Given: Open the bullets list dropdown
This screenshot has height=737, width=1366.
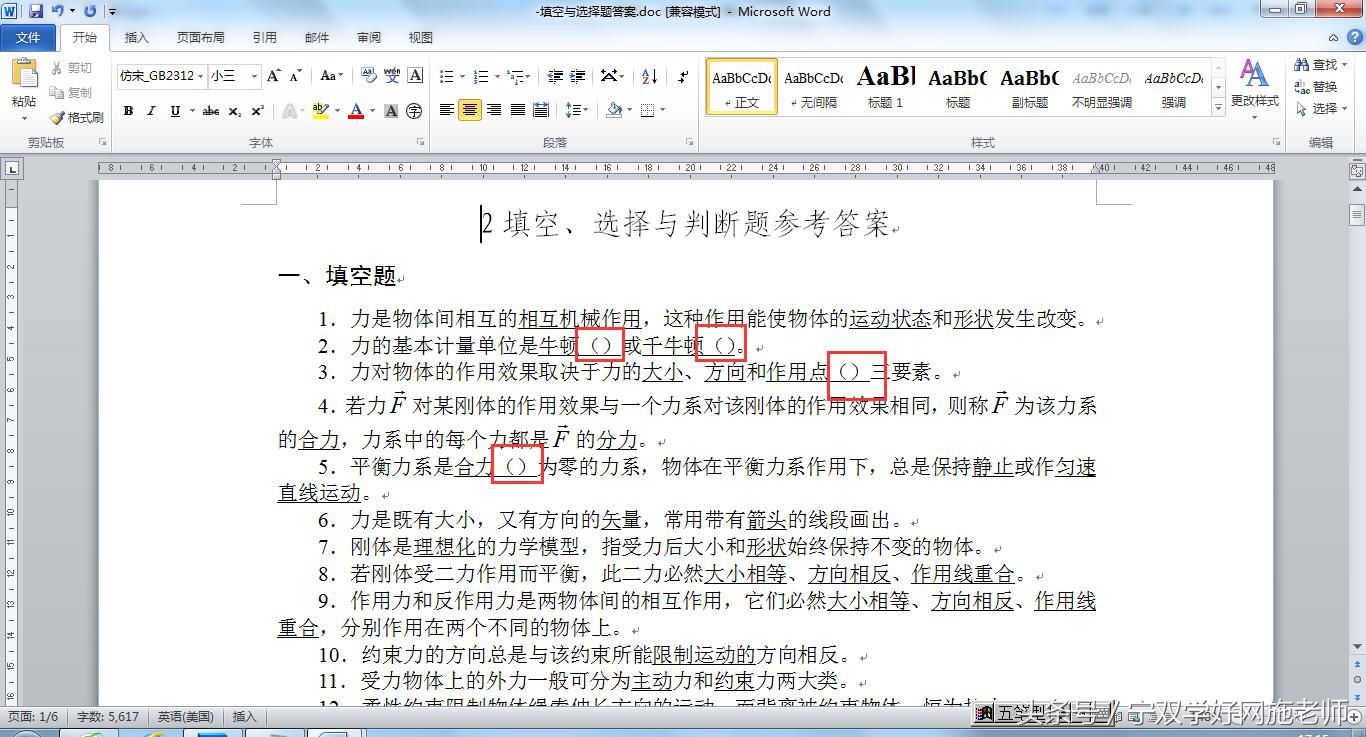Looking at the screenshot, I should point(463,76).
